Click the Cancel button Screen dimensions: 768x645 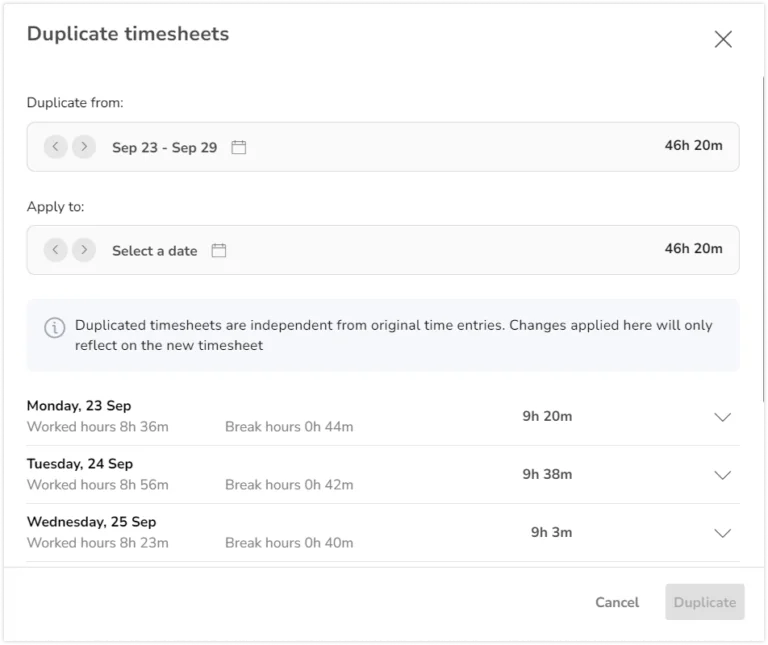pos(617,602)
